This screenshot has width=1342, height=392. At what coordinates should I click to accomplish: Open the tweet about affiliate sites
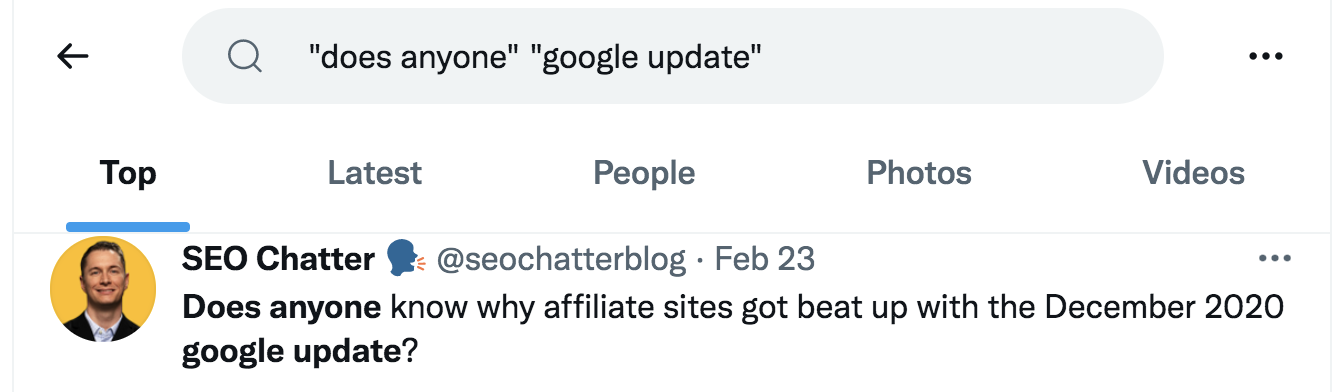coord(733,329)
